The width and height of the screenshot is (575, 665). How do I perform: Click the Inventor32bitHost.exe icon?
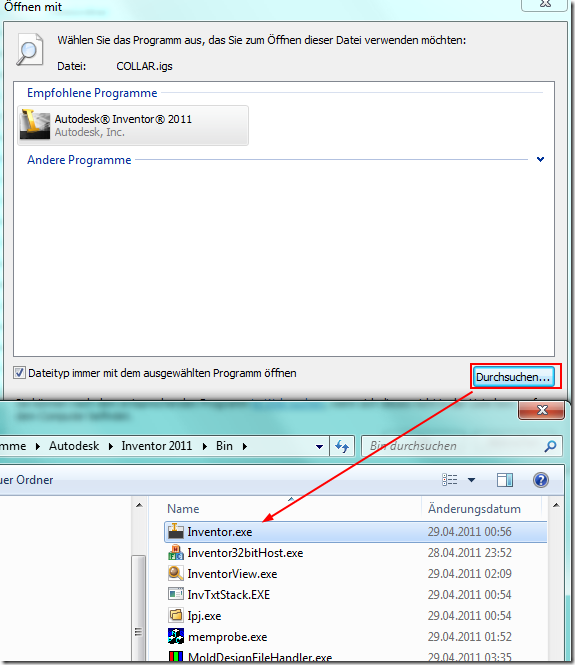tap(176, 553)
